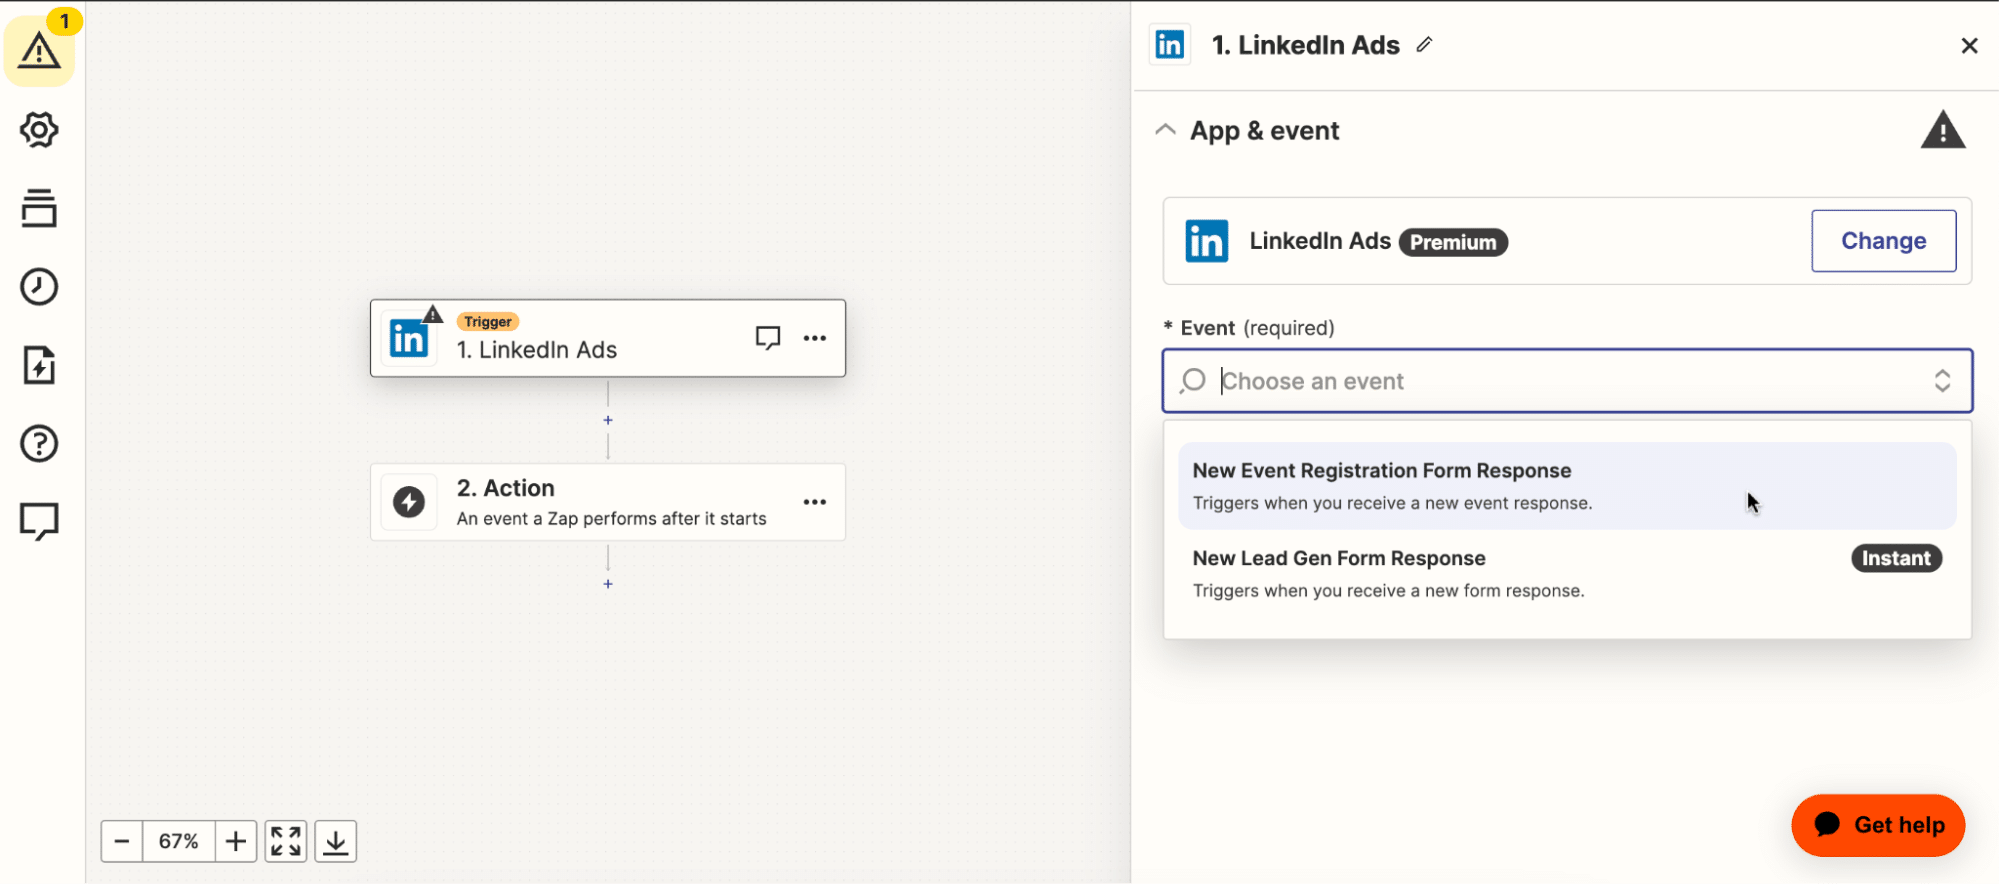1999x885 pixels.
Task: Rename the step with the pencil icon
Action: (1425, 44)
